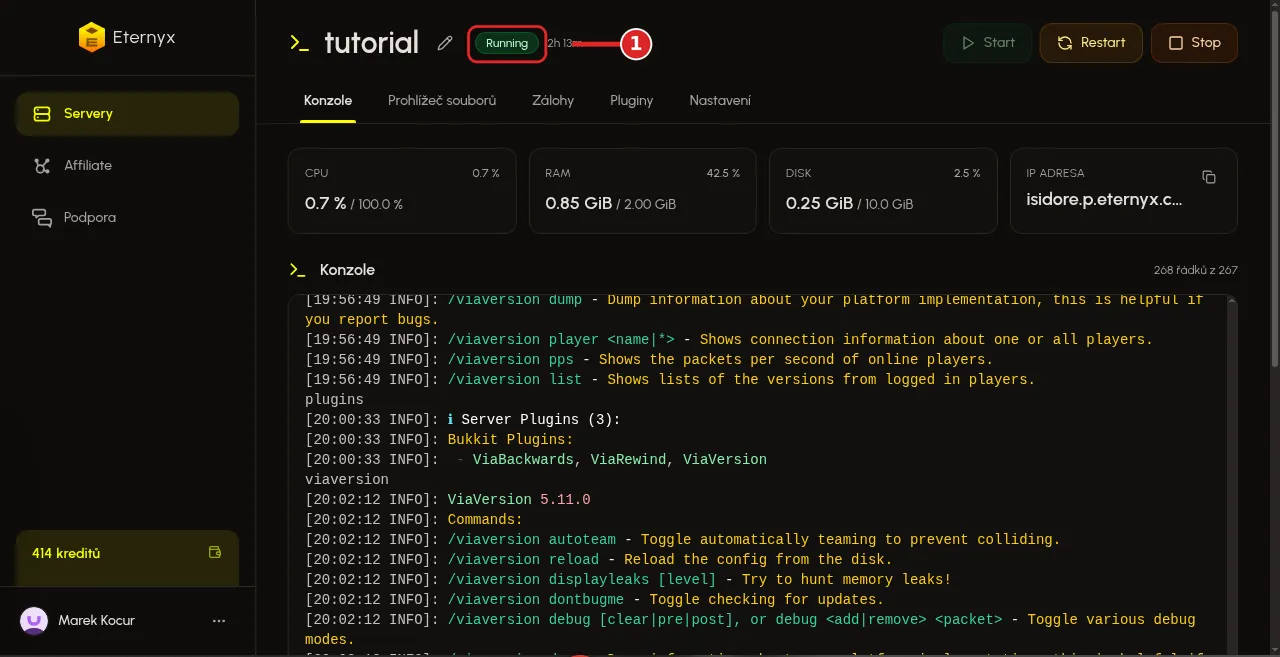Click the Eternyx logo icon
This screenshot has height=657, width=1280.
coord(91,38)
